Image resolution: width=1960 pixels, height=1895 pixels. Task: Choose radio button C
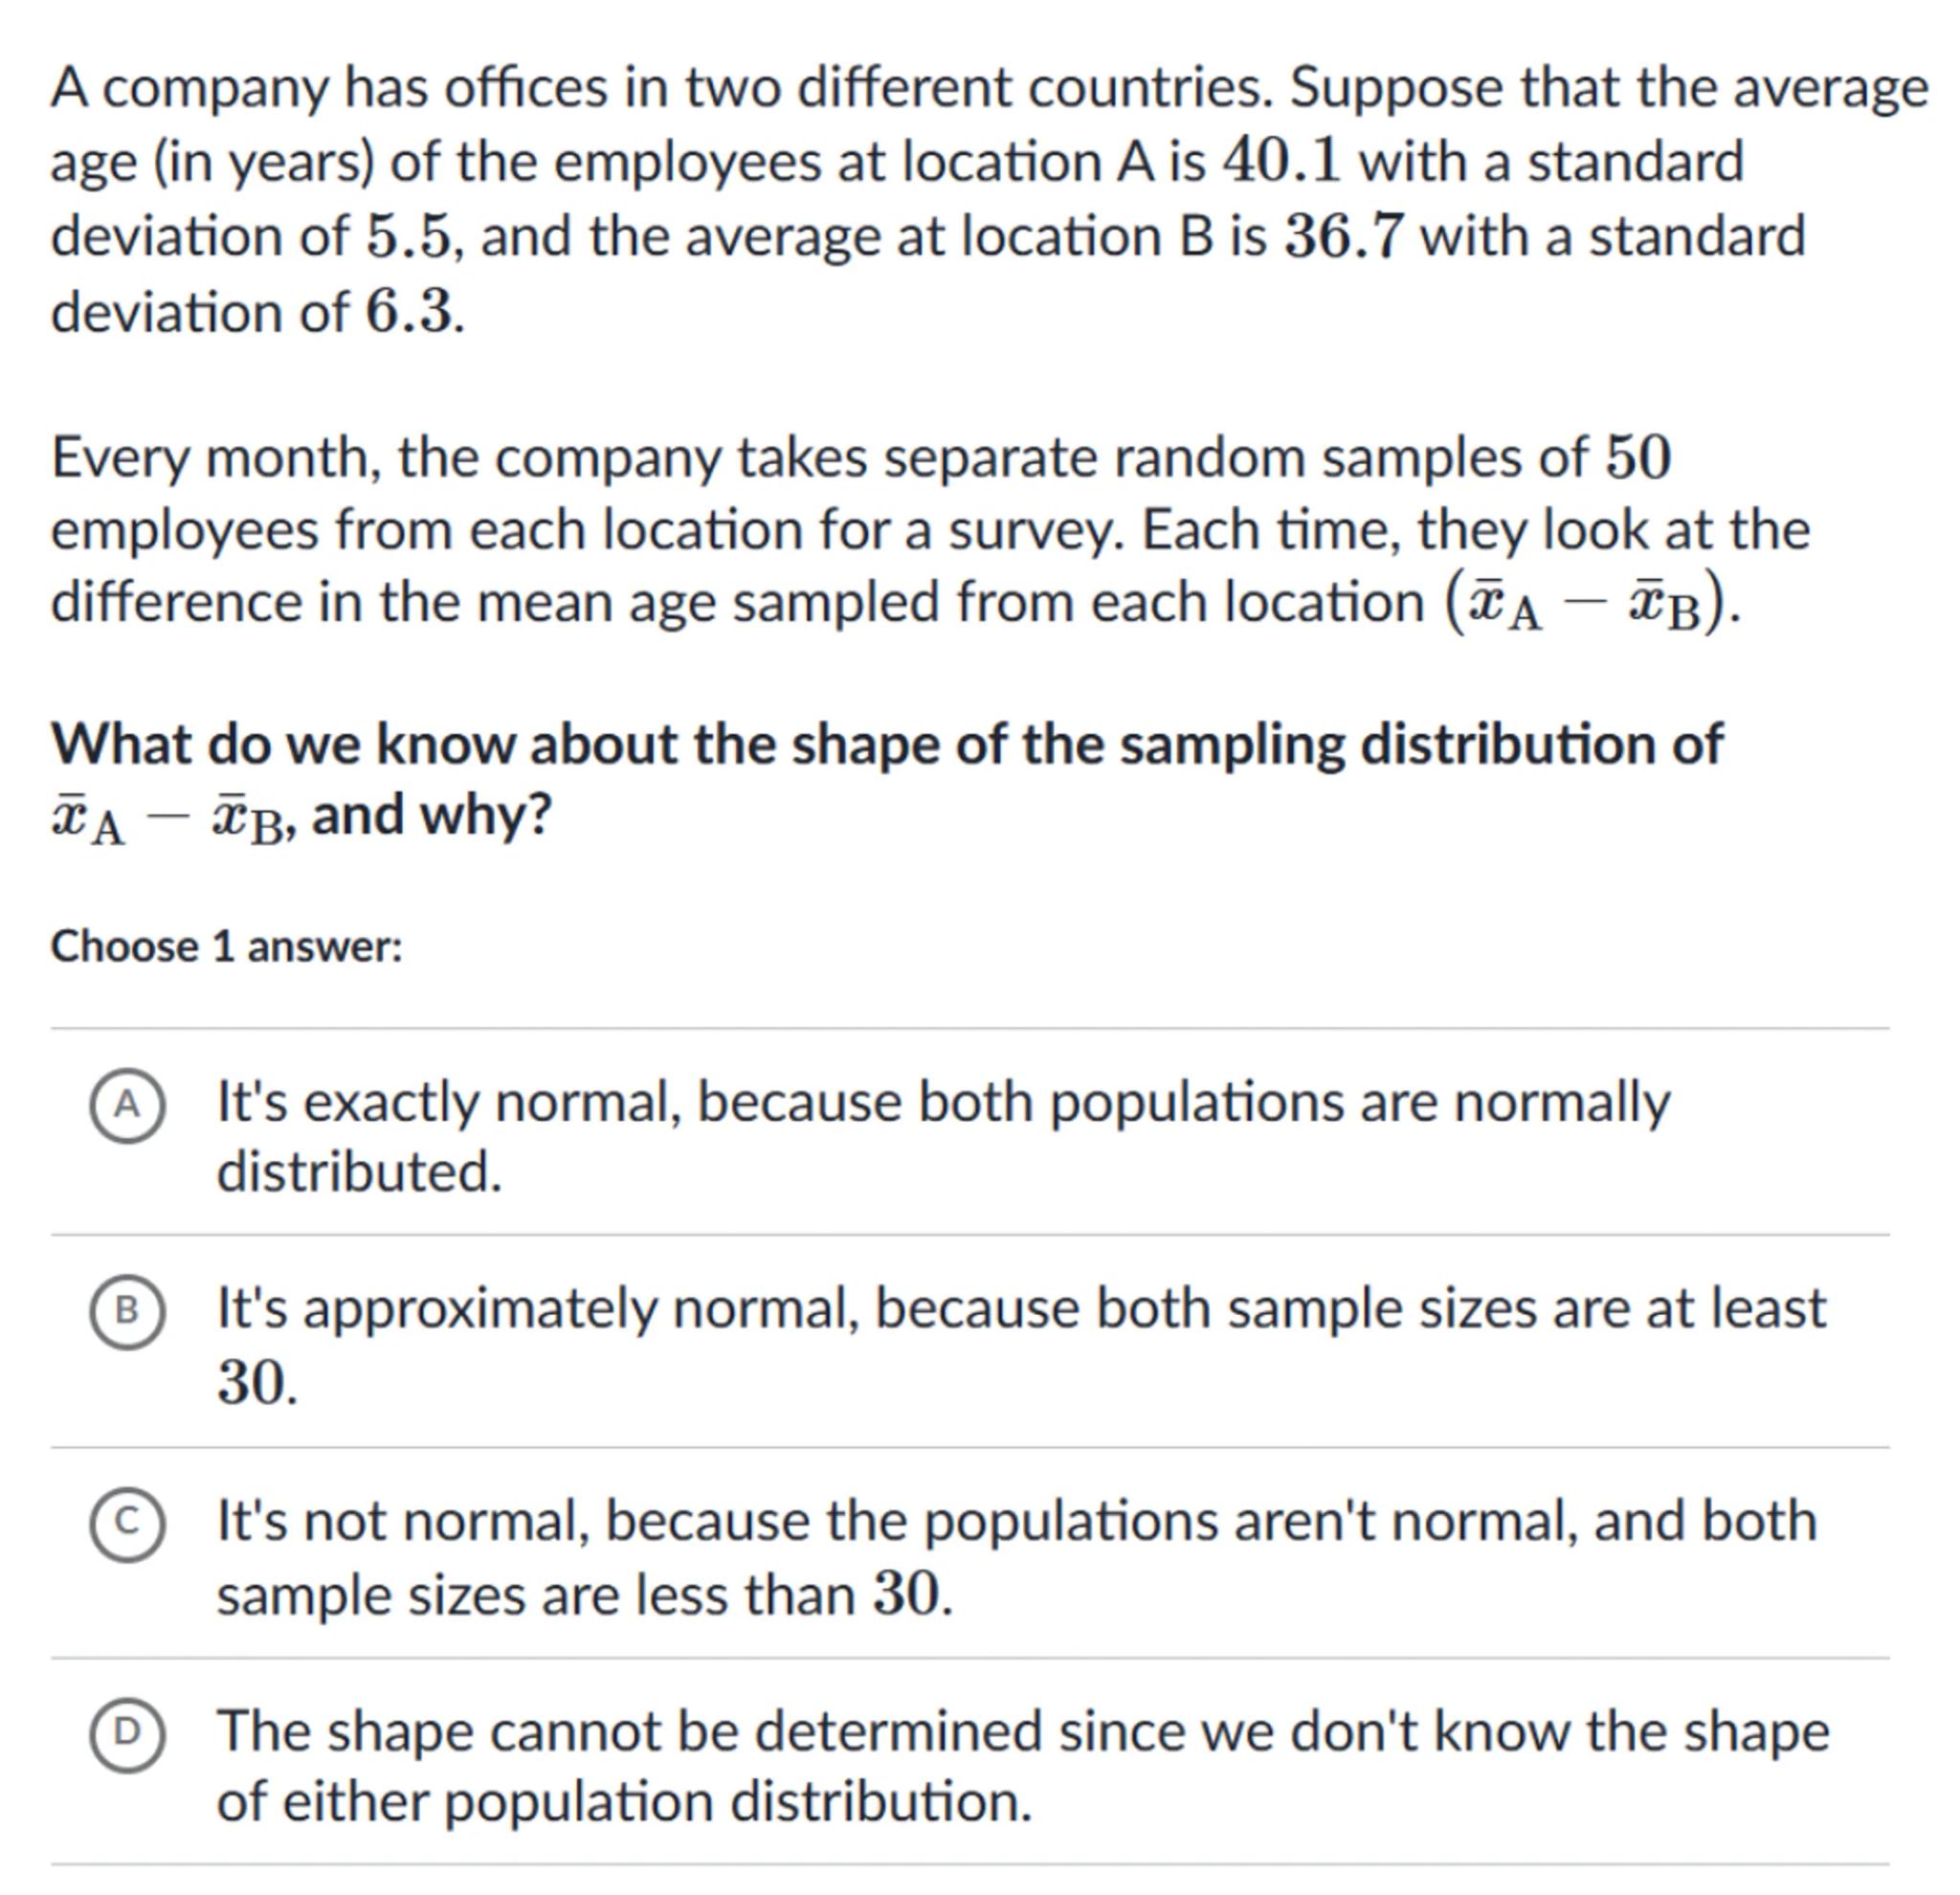pos(127,1522)
